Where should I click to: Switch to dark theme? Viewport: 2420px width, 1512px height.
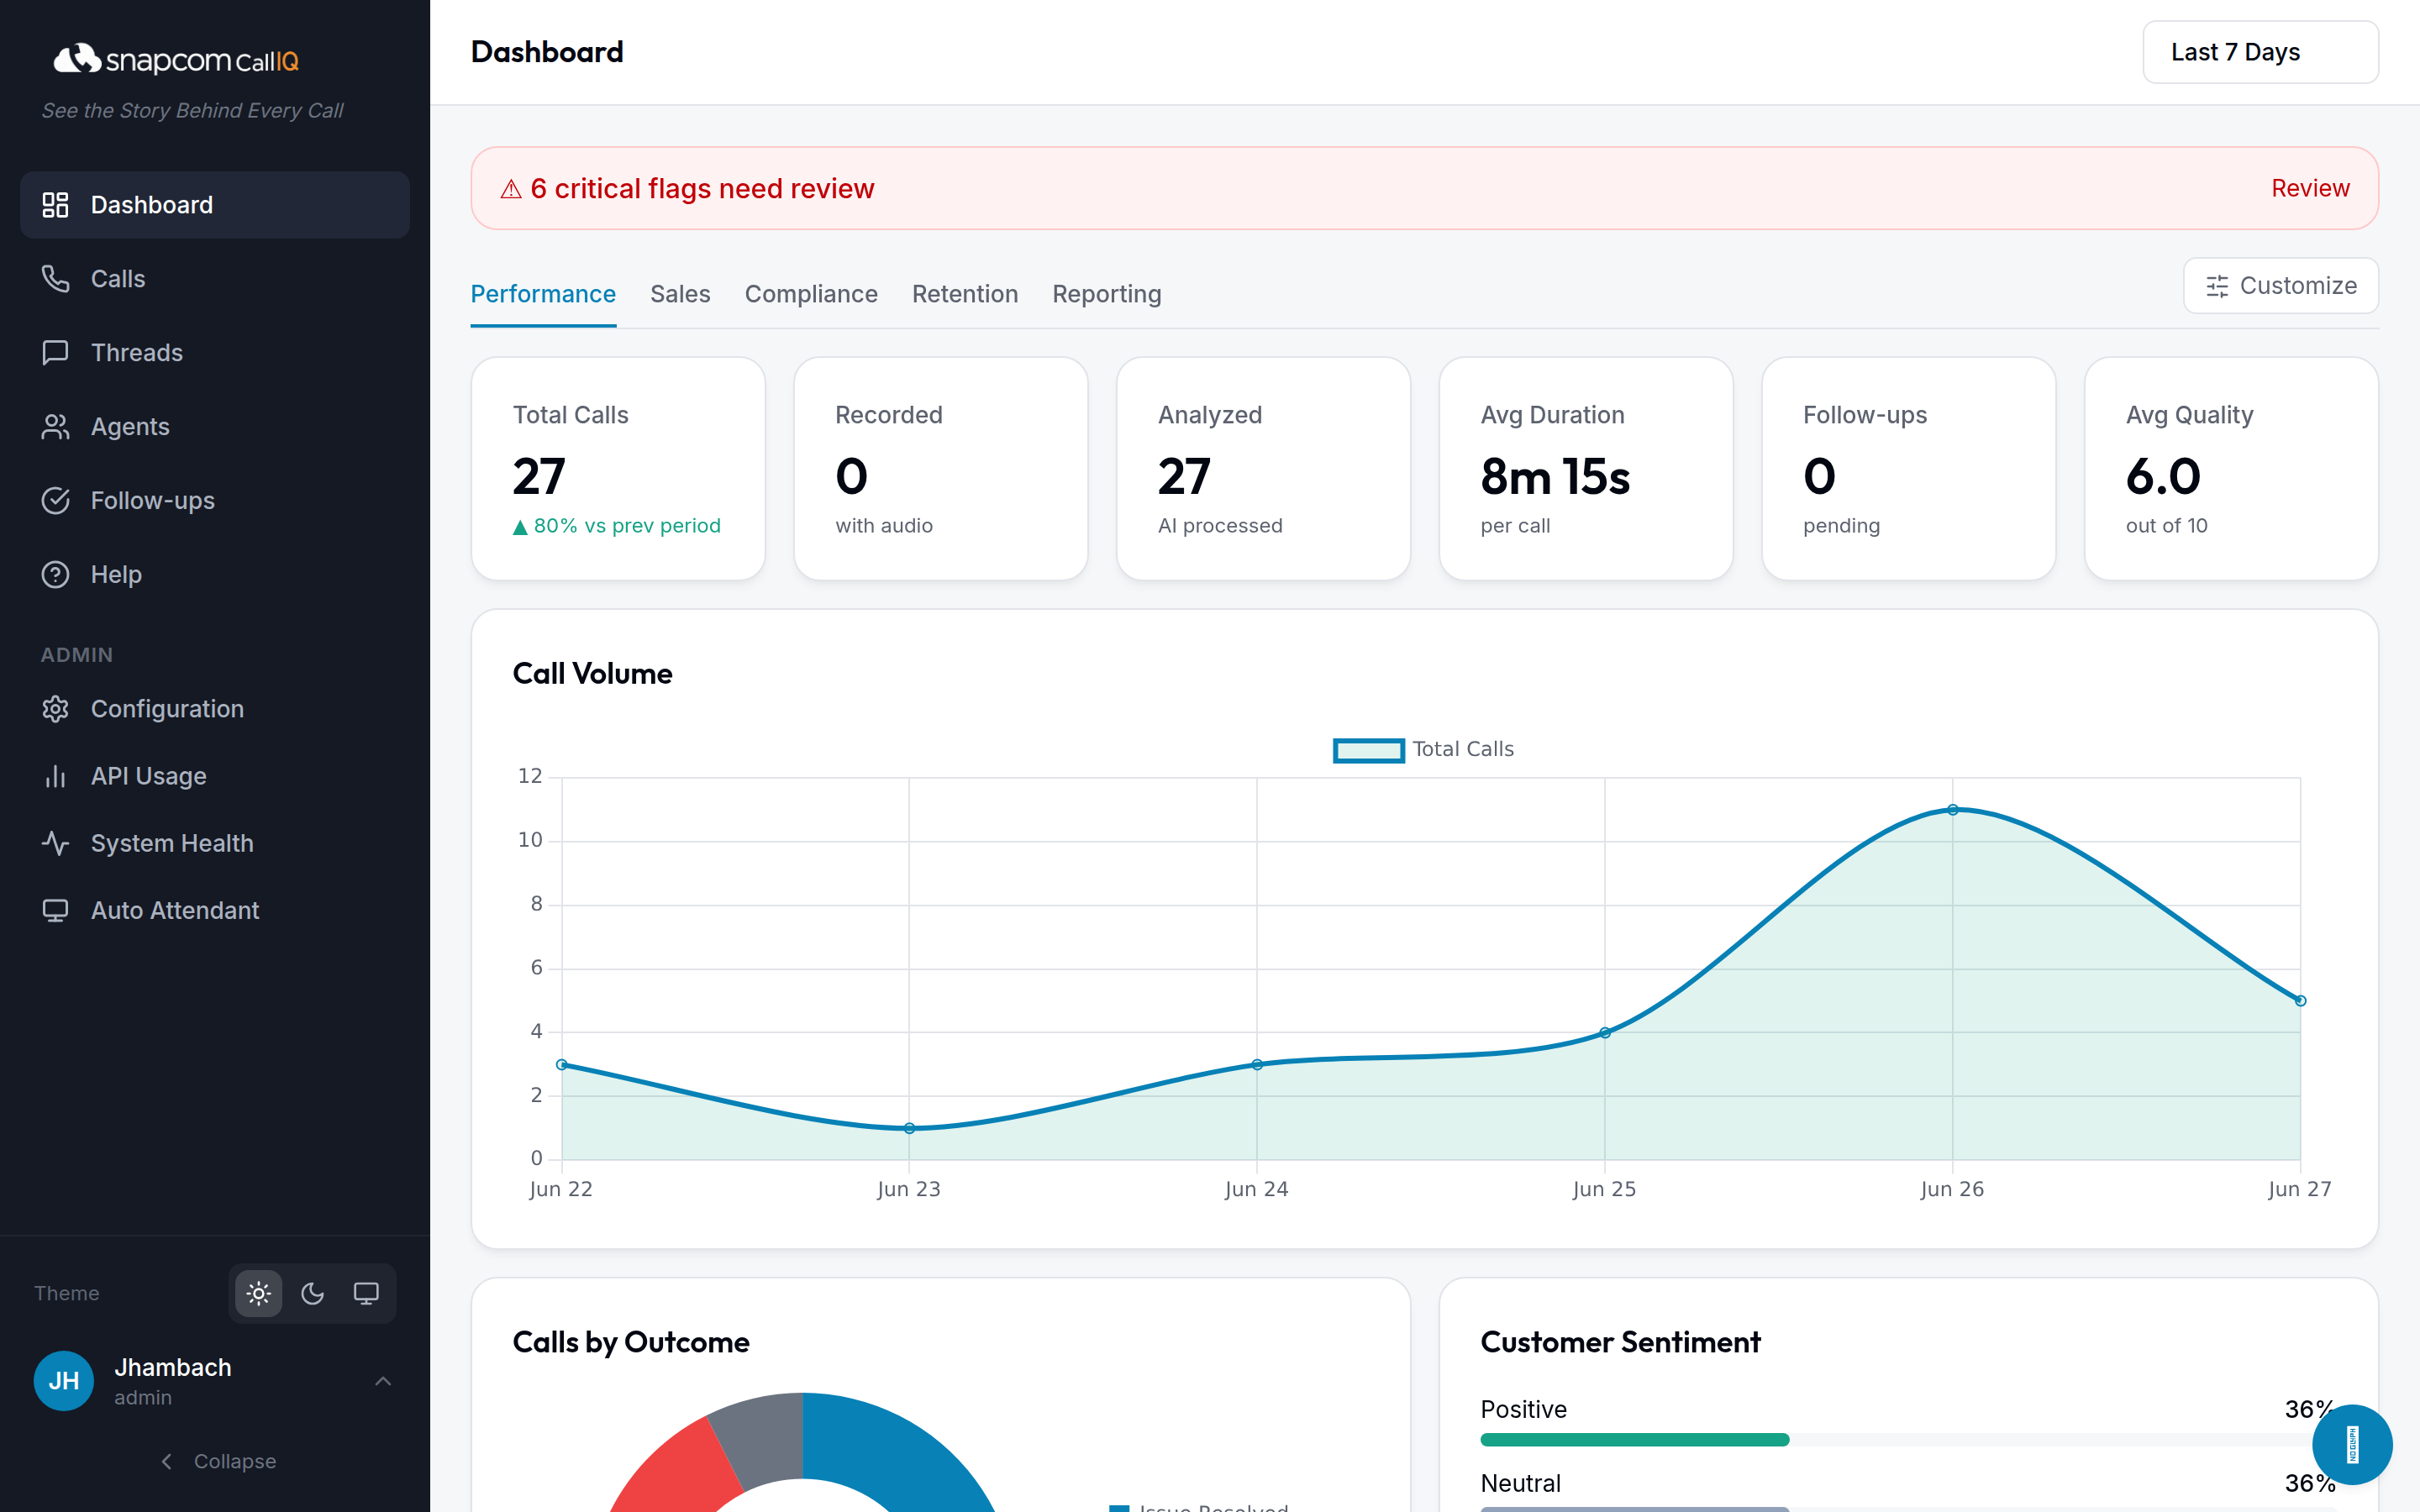pos(312,1293)
